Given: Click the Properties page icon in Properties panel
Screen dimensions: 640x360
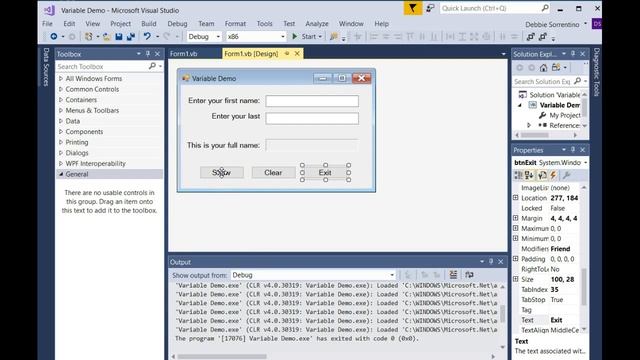Looking at the screenshot, I should point(542,176).
